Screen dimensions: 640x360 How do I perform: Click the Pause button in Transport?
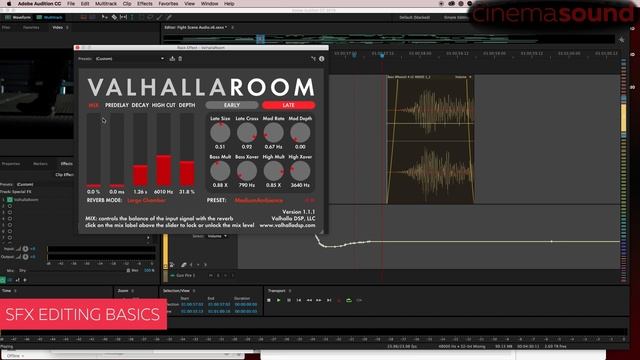click(289, 300)
